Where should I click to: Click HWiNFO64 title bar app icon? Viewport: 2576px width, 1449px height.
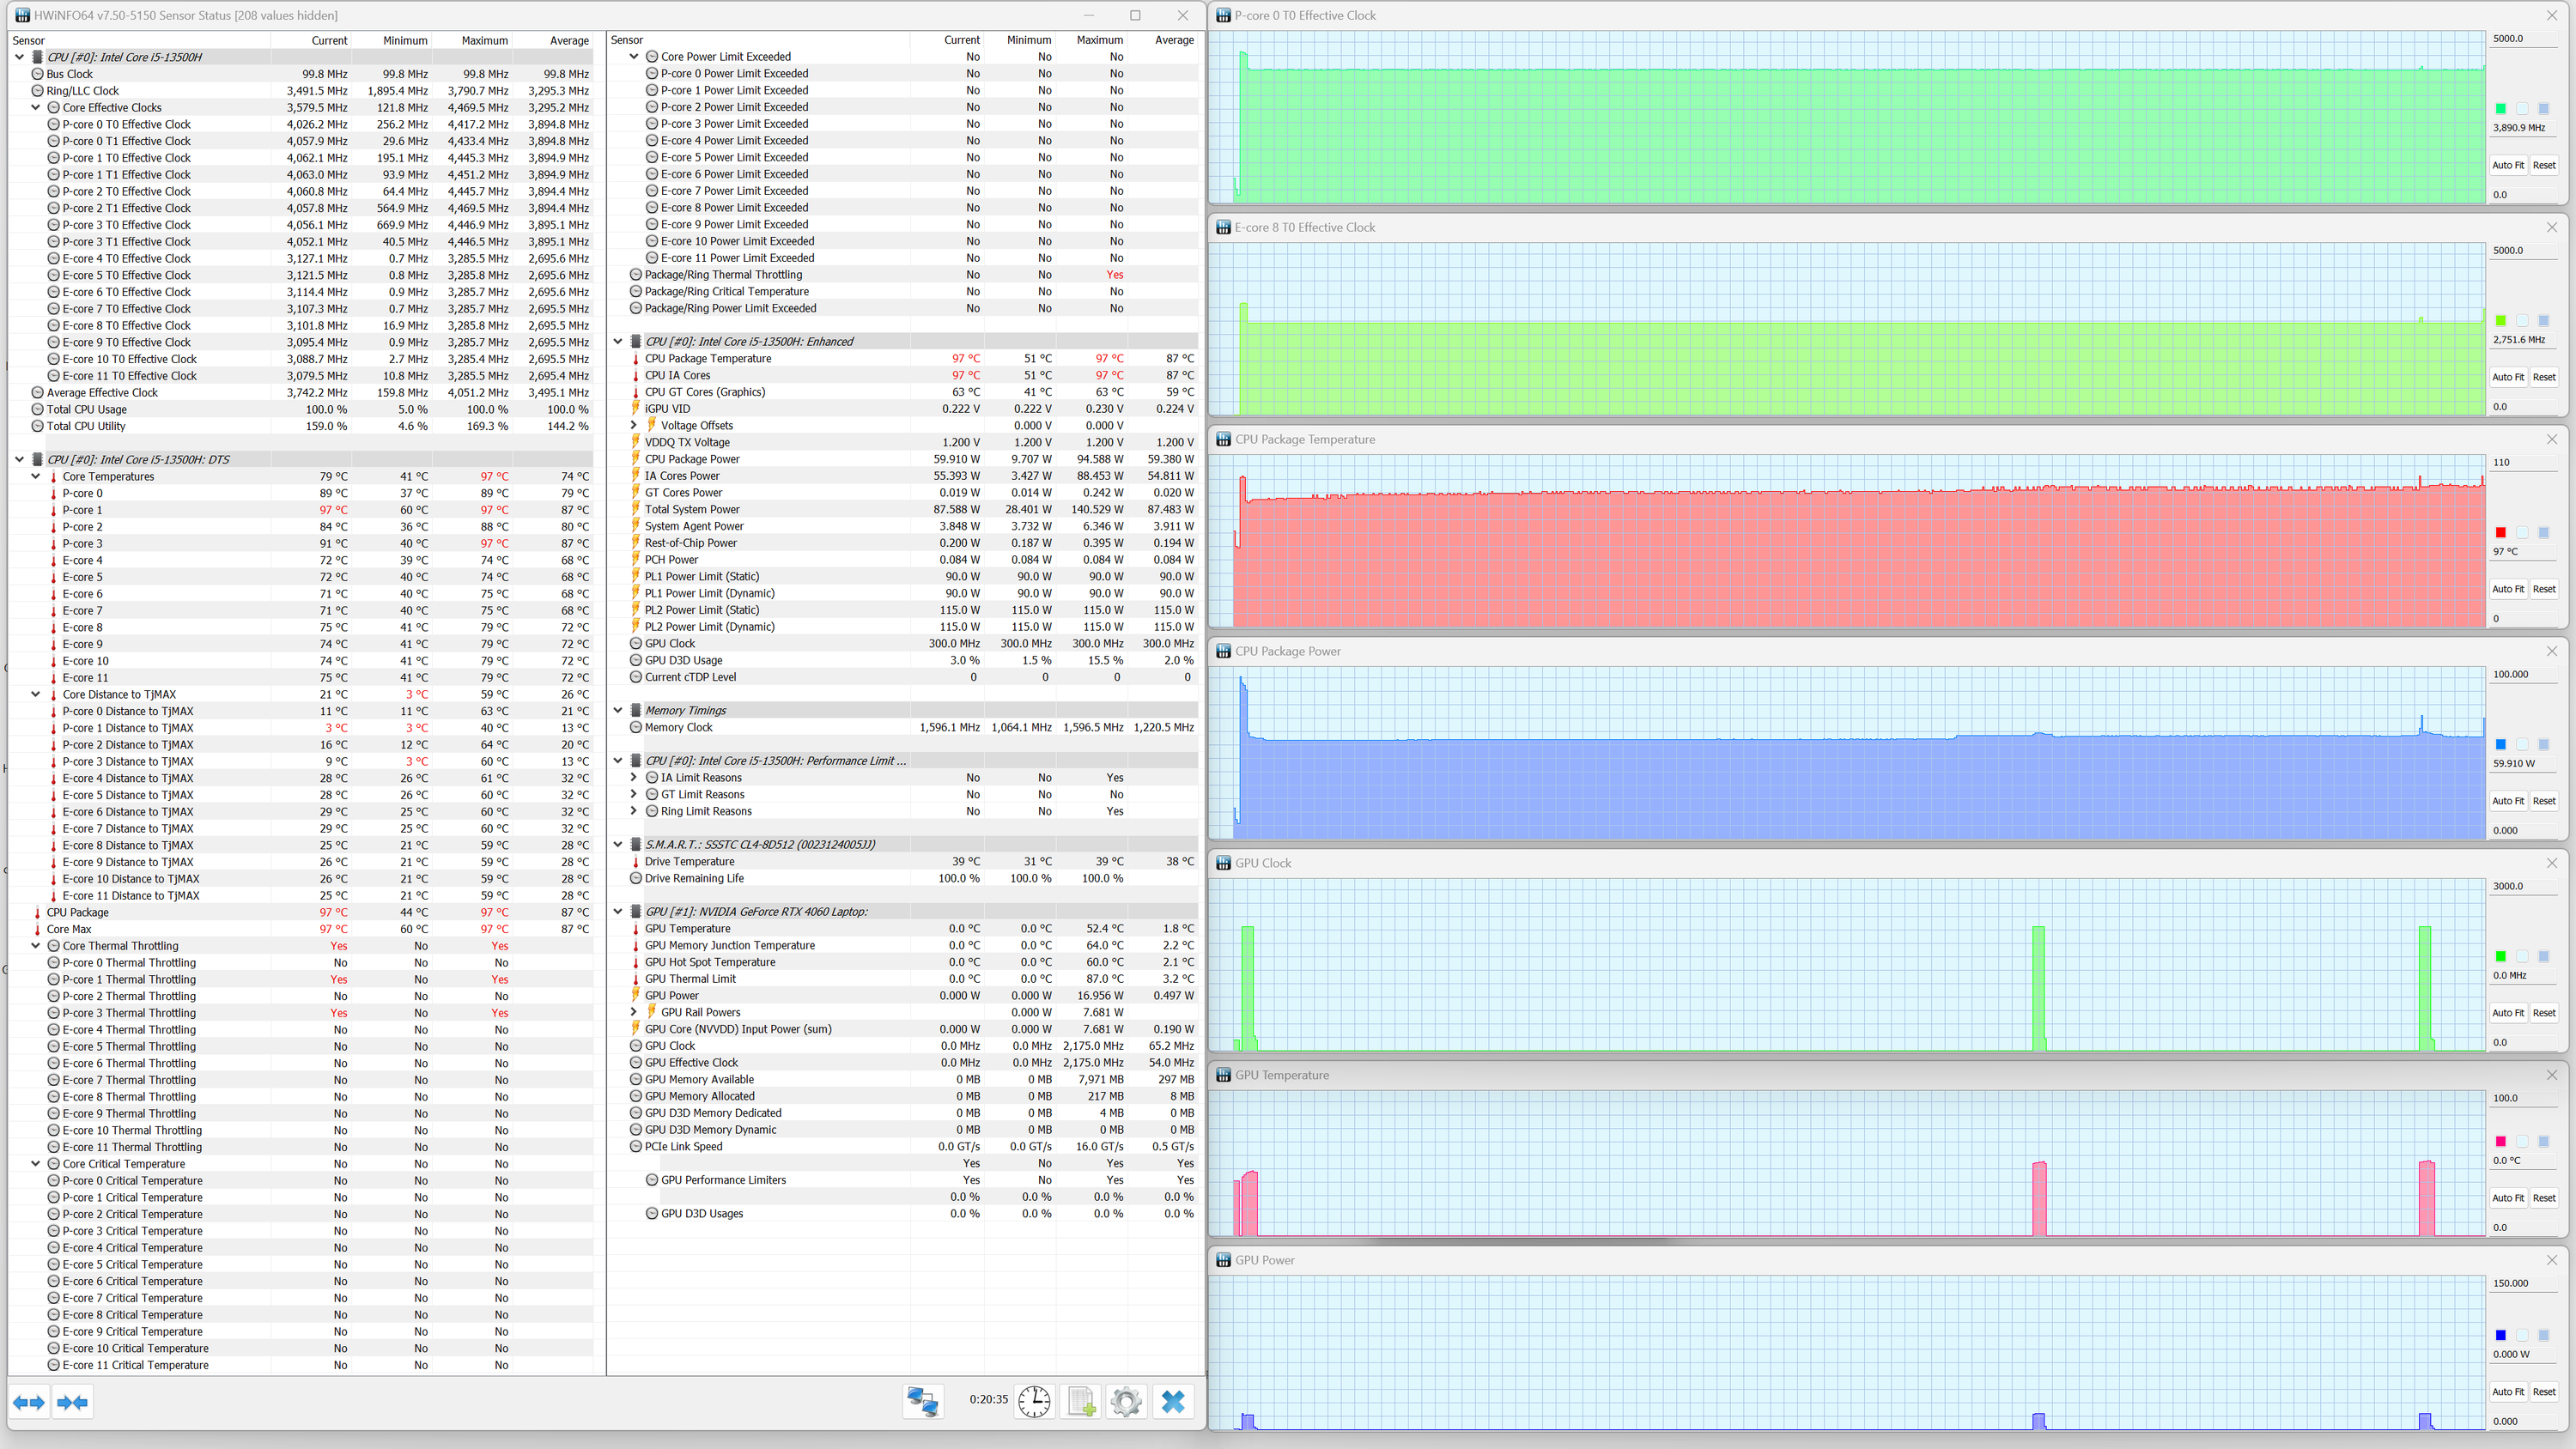click(22, 15)
